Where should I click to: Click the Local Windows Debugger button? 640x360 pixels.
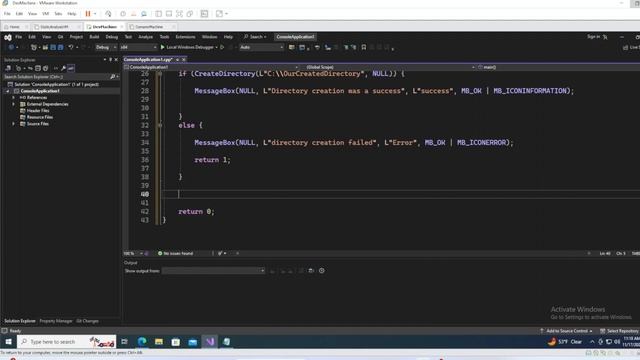pyautogui.click(x=190, y=47)
